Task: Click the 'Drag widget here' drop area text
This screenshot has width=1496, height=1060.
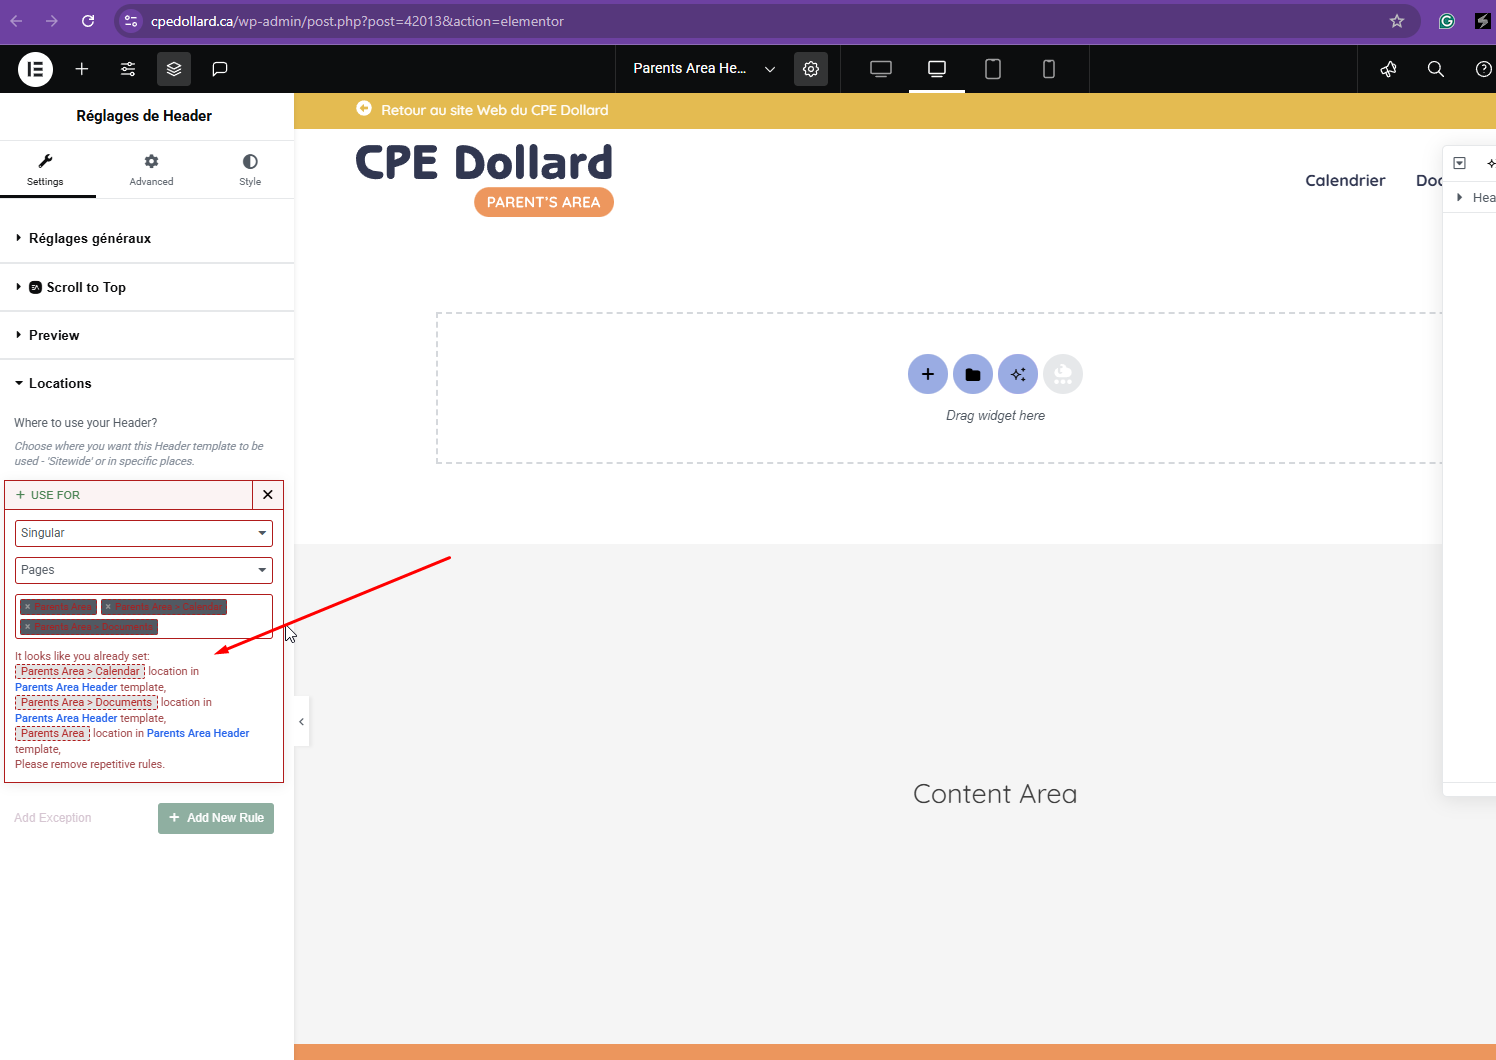Action: (996, 416)
